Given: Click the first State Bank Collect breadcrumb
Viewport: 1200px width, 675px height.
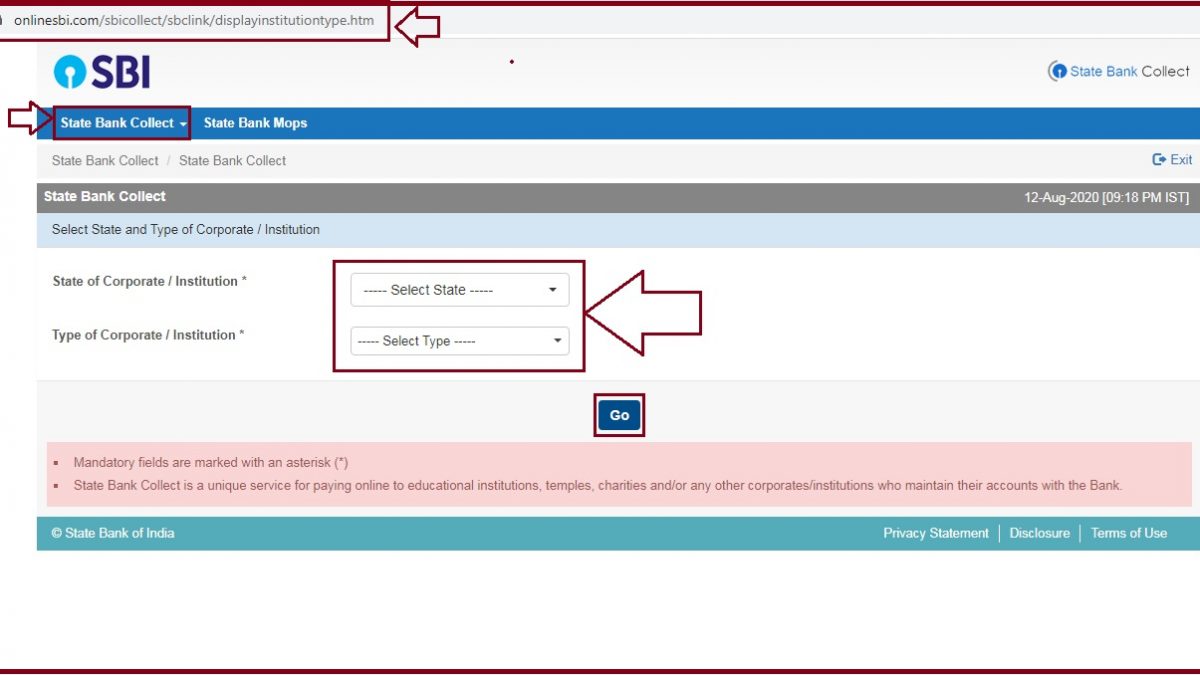Looking at the screenshot, I should click(105, 160).
